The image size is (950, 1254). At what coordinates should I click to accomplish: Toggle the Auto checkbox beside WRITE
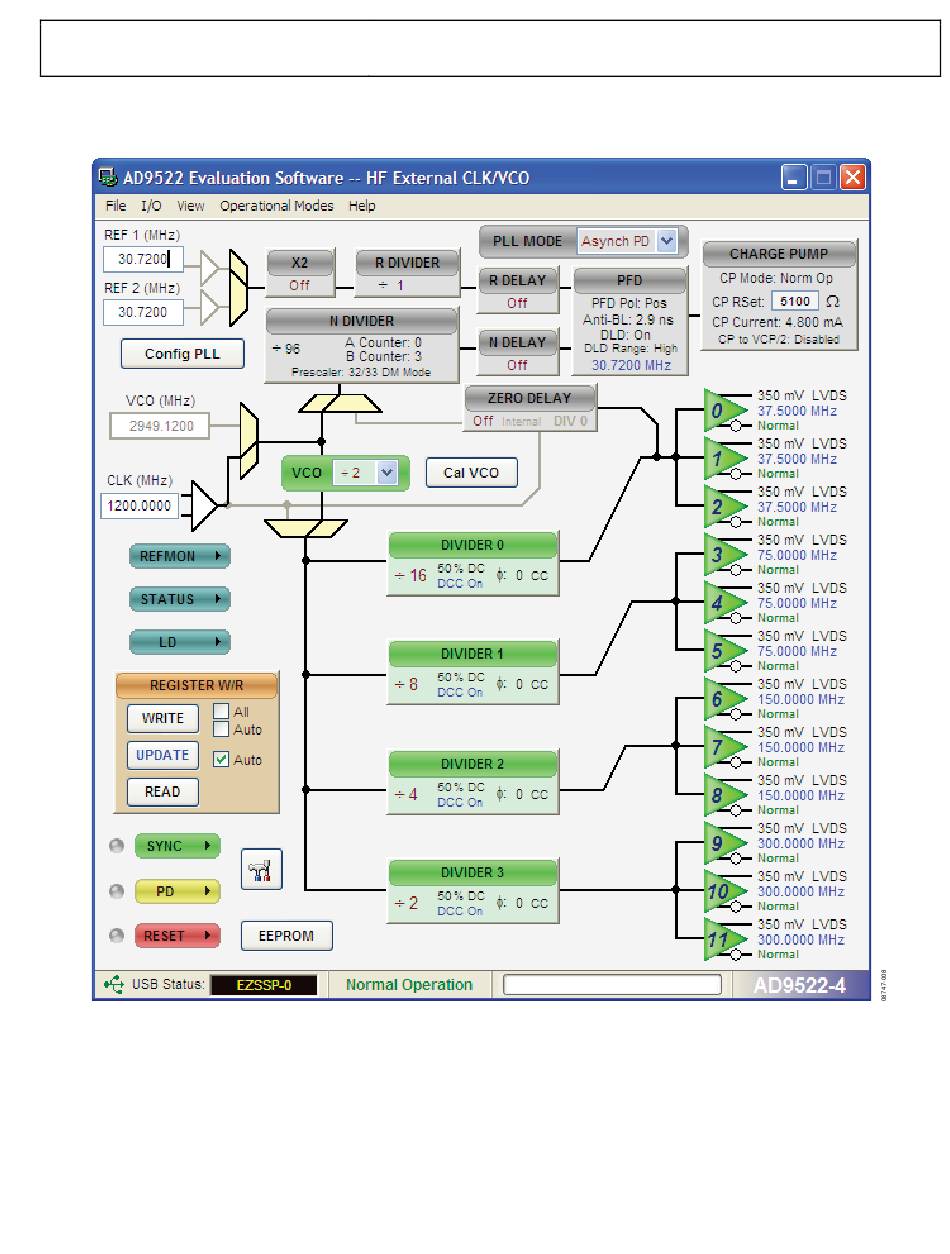pyautogui.click(x=221, y=729)
